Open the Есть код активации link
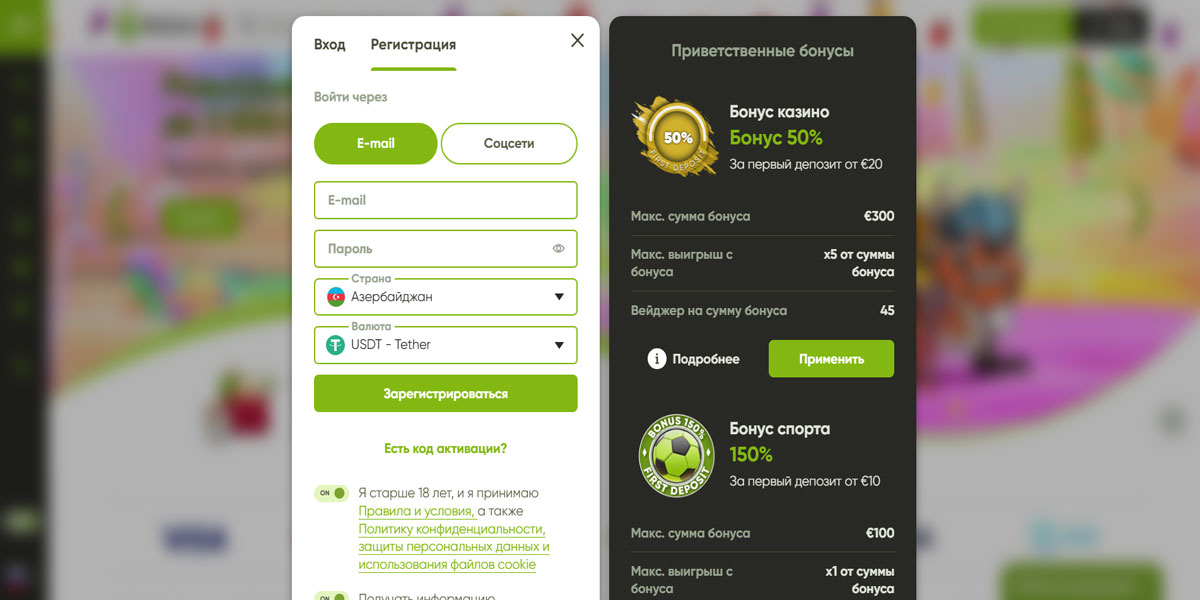The height and width of the screenshot is (600, 1200). click(x=446, y=449)
